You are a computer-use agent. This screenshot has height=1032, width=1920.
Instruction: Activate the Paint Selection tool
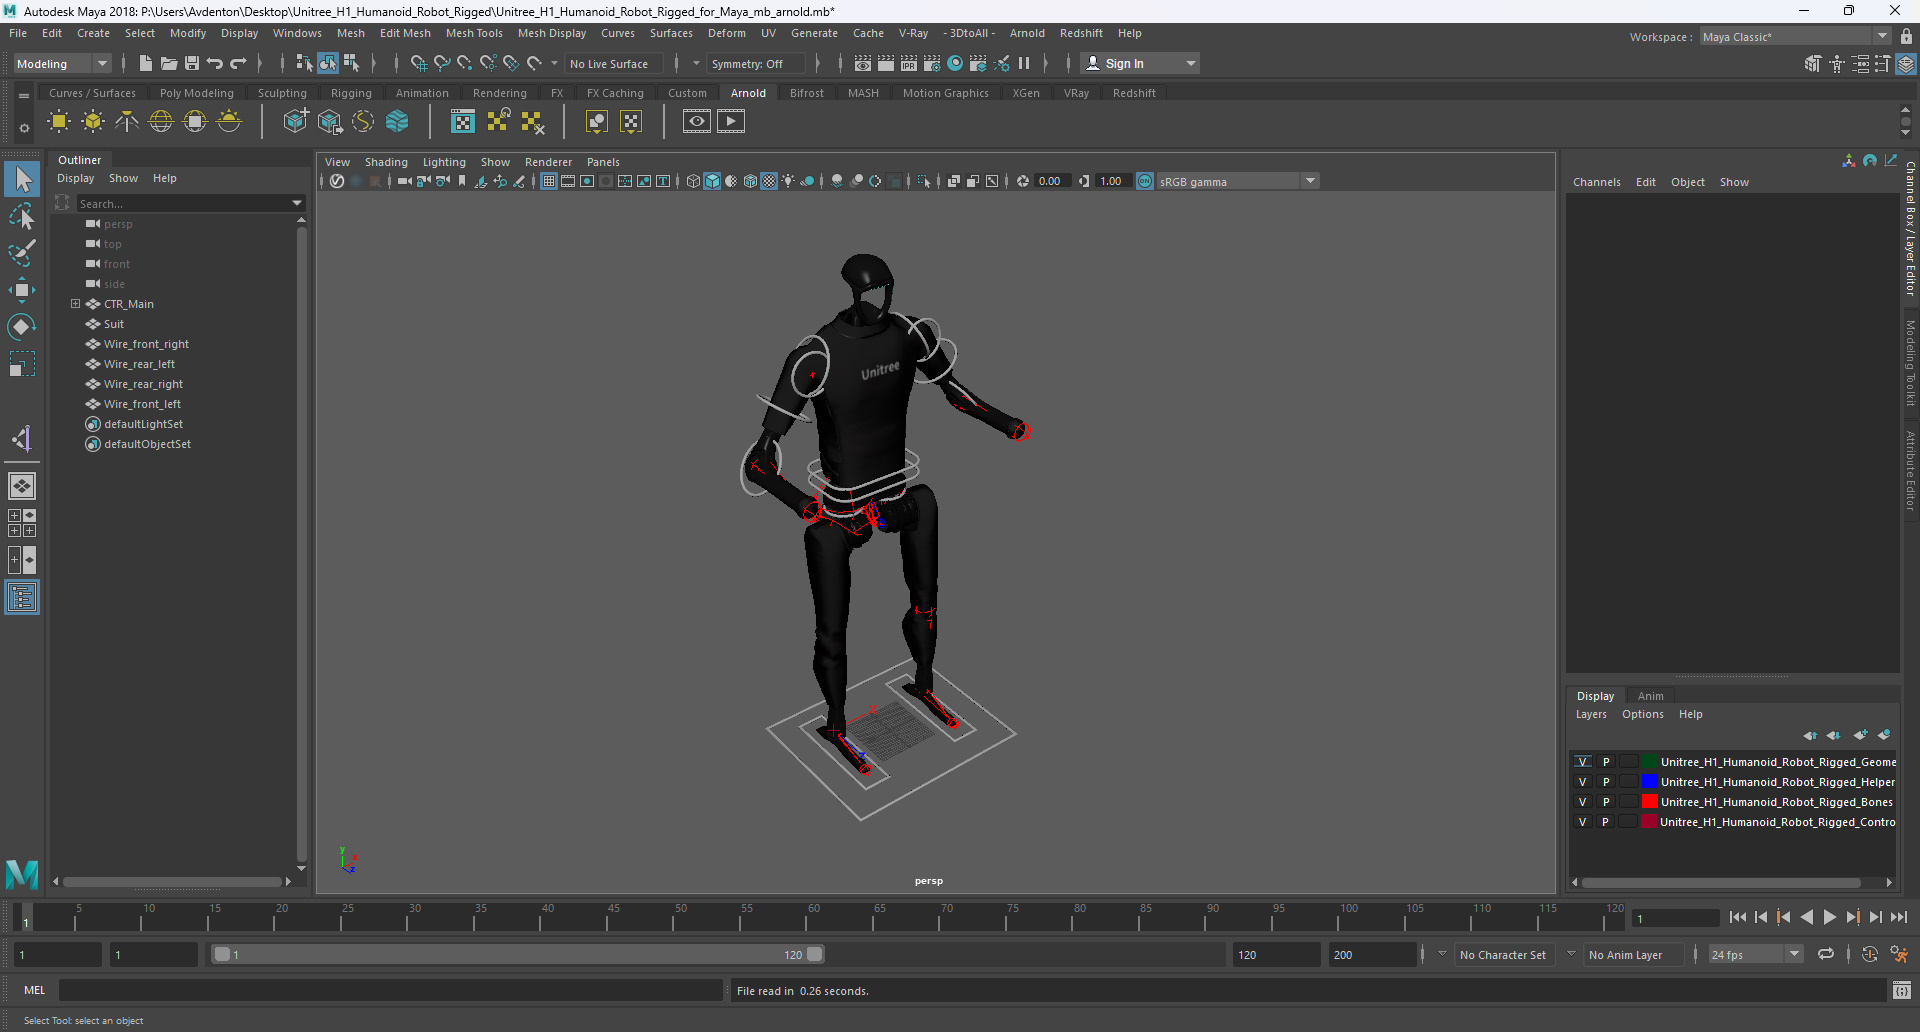coord(22,253)
